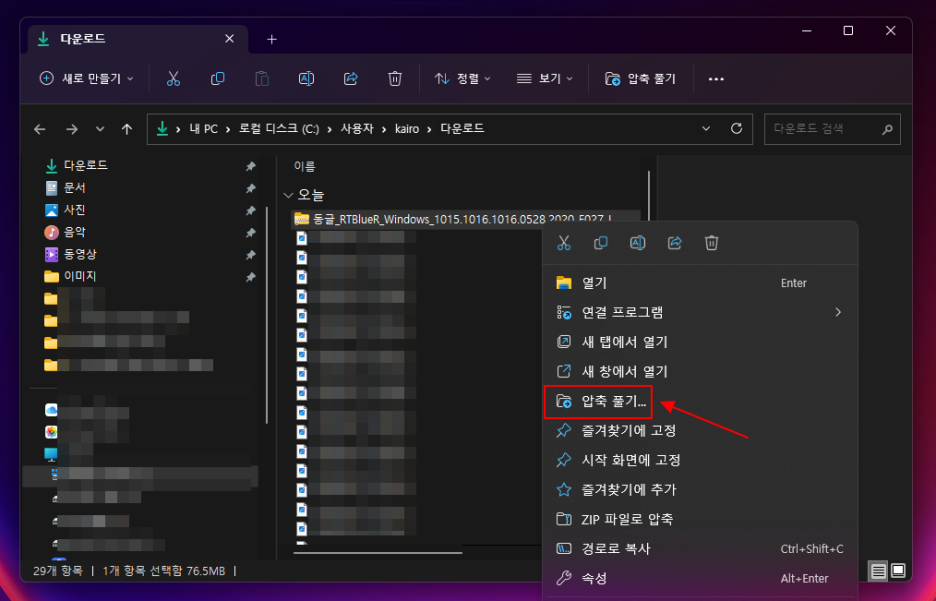Close the 다운로드 tab

click(x=229, y=39)
